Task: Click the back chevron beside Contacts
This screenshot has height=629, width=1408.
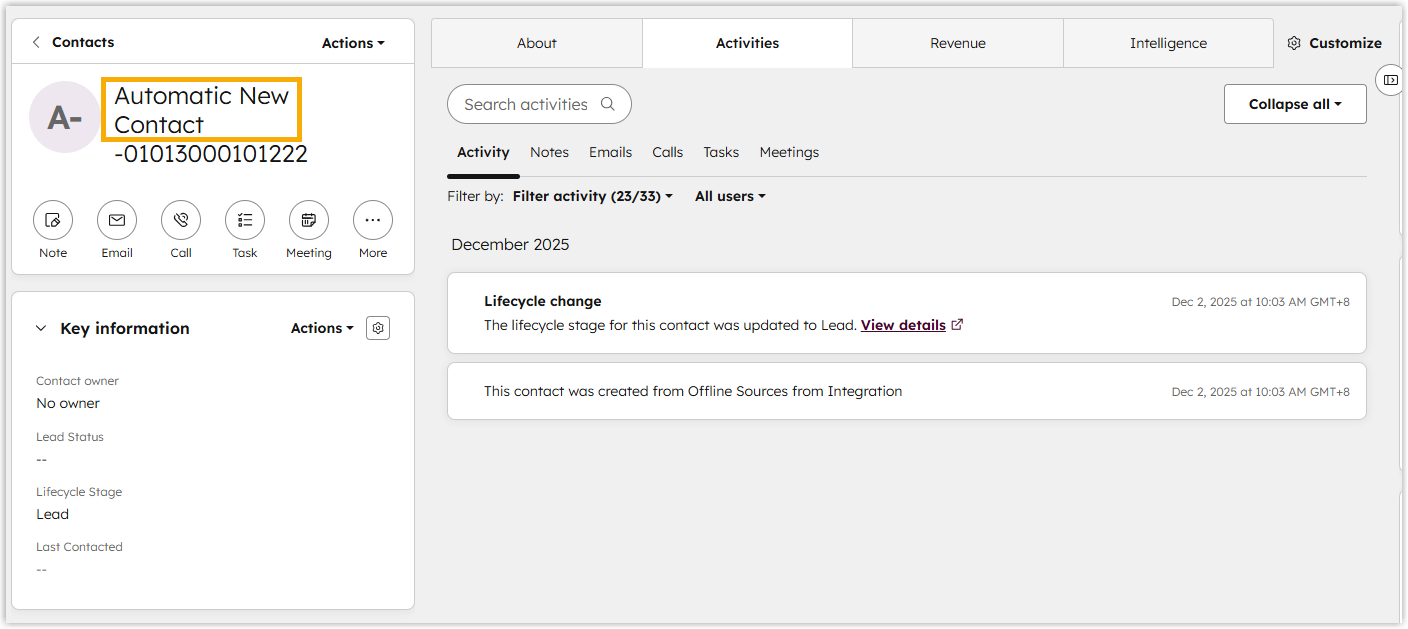Action: point(37,42)
